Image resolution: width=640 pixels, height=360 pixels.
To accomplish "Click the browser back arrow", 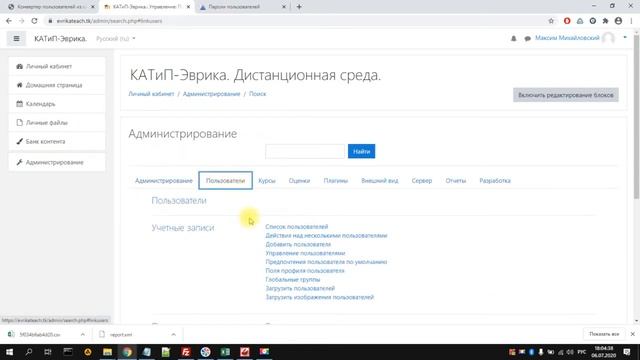I will (9, 21).
